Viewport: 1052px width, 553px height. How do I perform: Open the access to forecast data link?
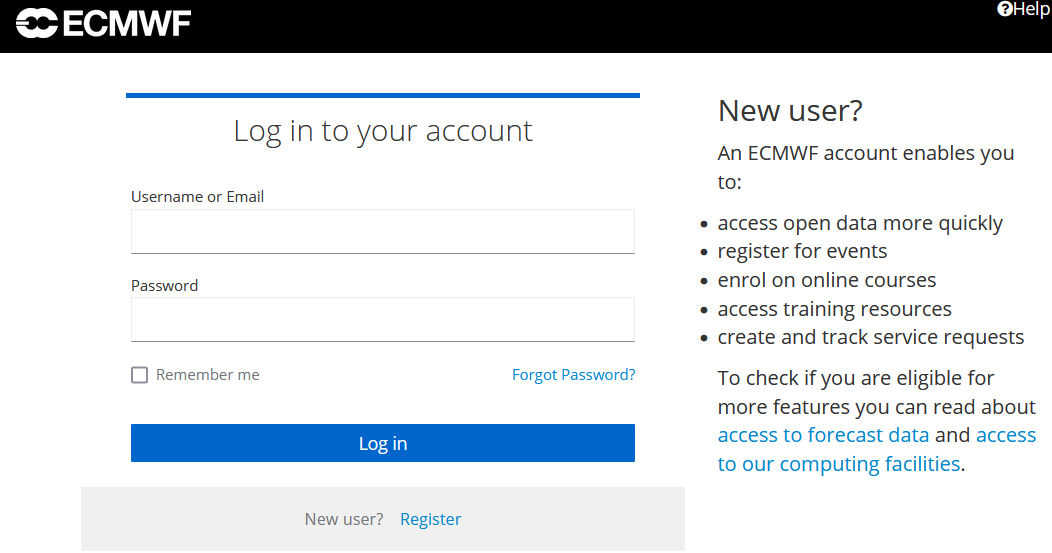click(823, 435)
